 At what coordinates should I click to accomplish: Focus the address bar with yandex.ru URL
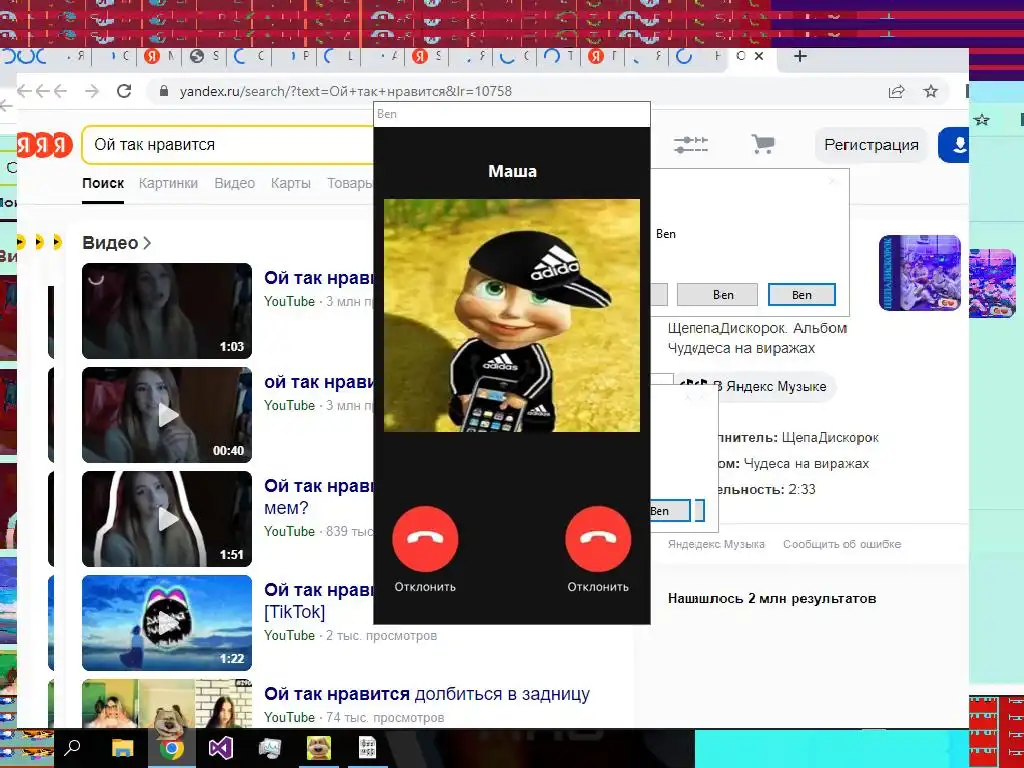pyautogui.click(x=345, y=91)
